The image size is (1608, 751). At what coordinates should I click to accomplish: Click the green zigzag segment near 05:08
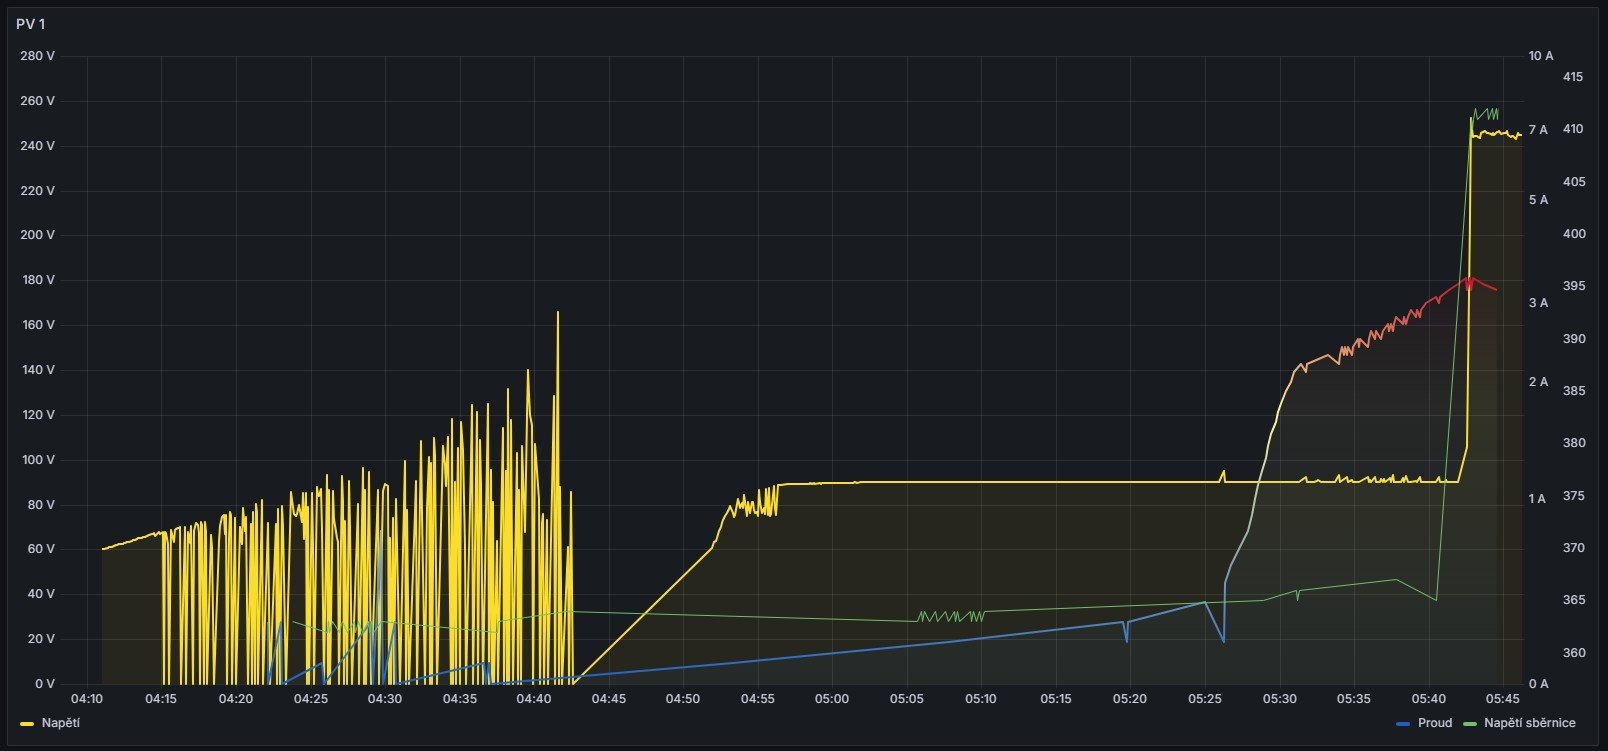point(950,616)
